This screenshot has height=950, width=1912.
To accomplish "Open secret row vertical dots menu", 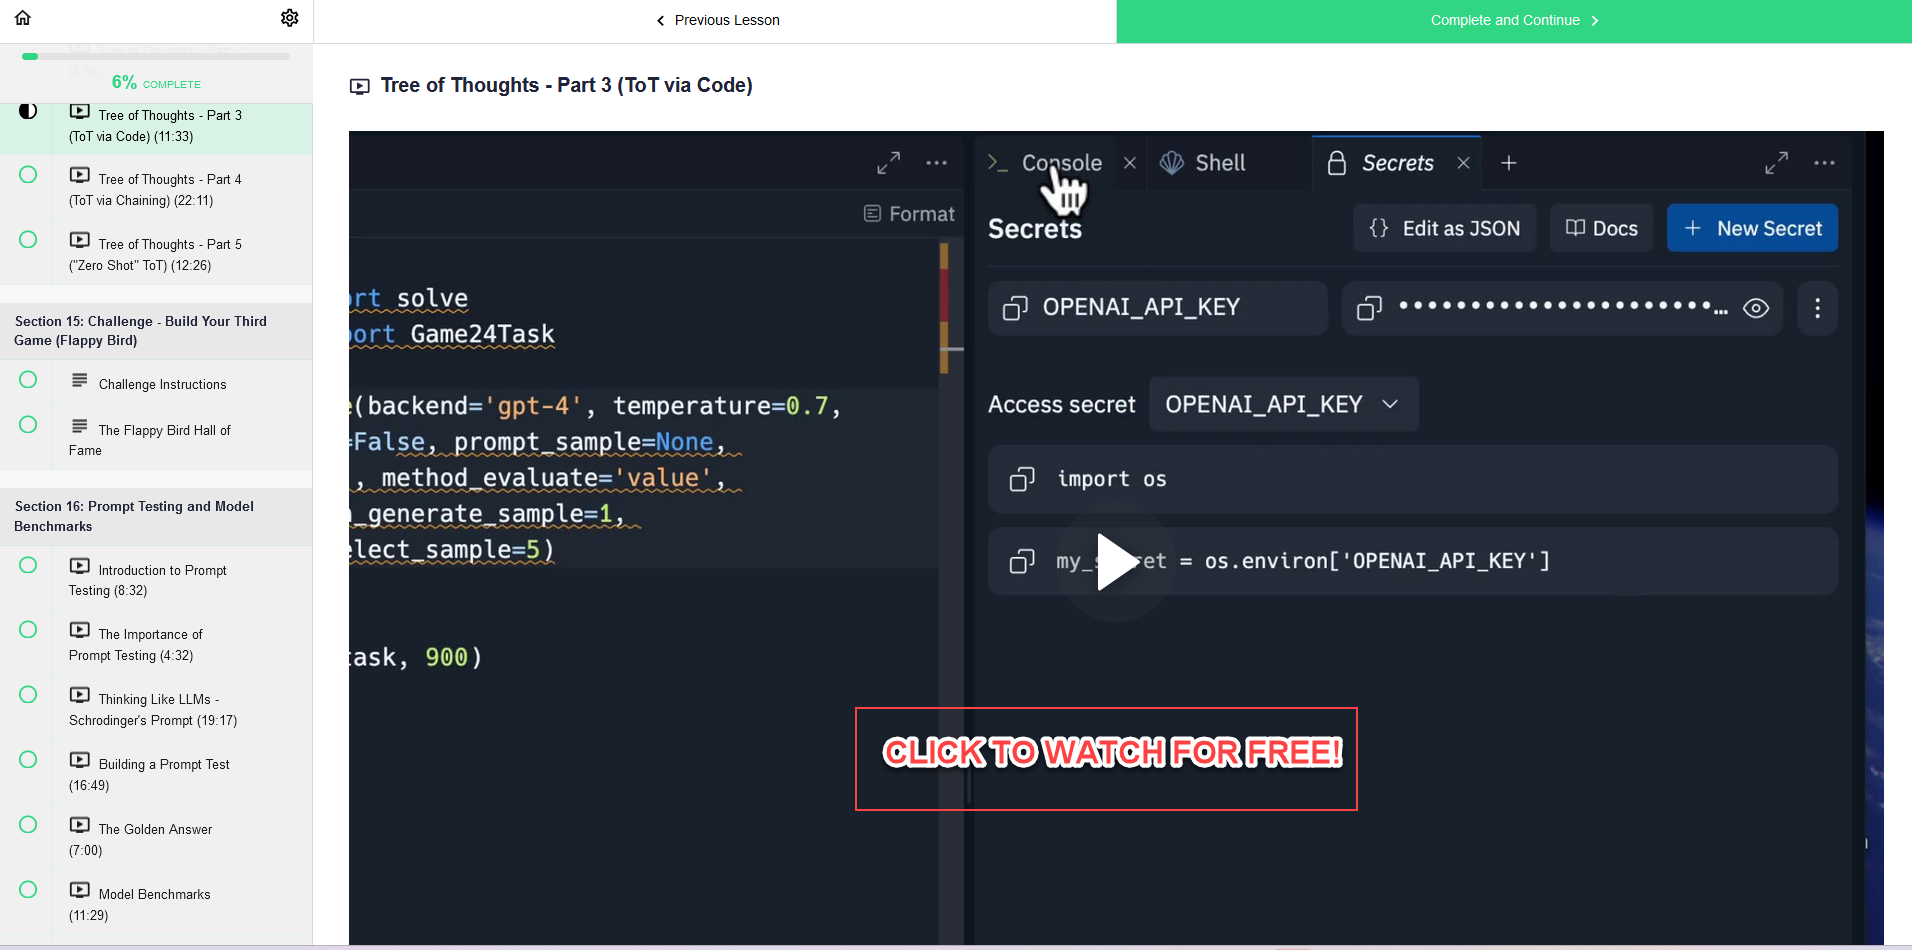I will coord(1818,308).
